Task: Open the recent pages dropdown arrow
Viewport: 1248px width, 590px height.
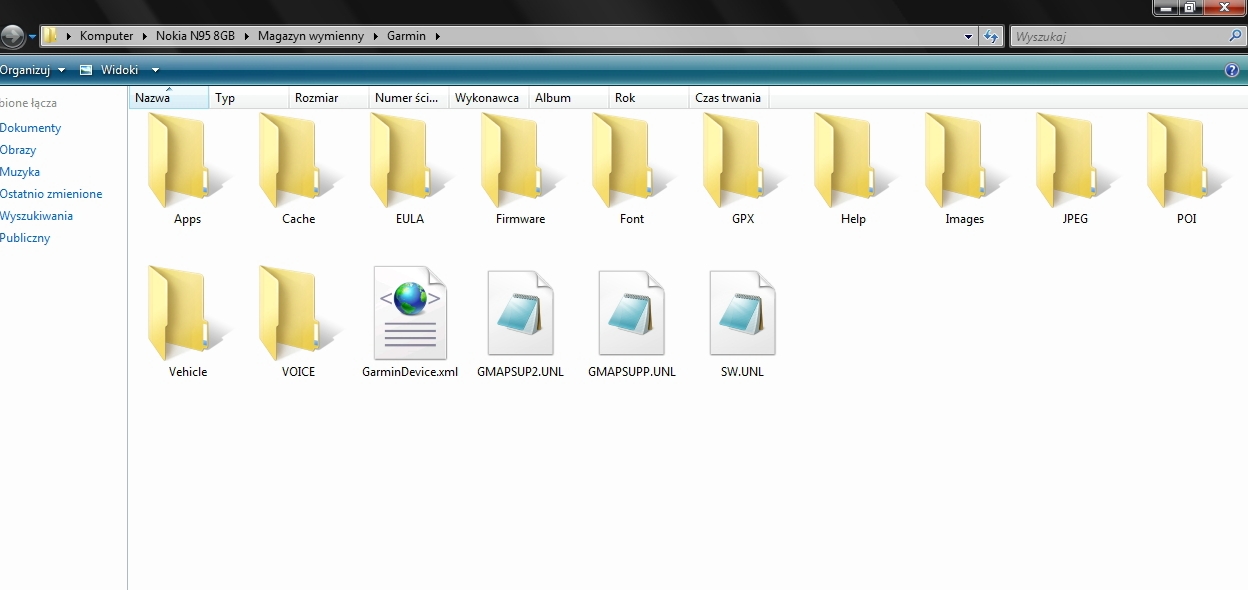Action: pos(33,36)
